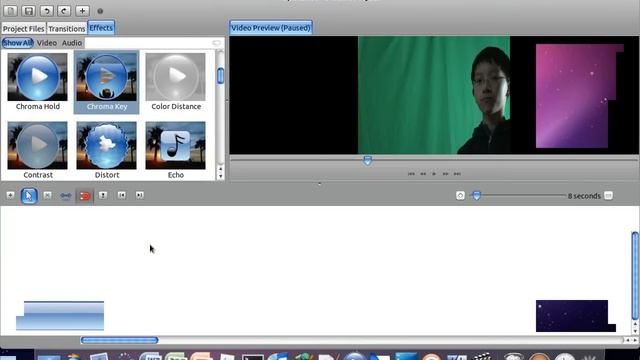The image size is (640, 360).
Task: Click the effects list up arrow
Action: point(220,169)
